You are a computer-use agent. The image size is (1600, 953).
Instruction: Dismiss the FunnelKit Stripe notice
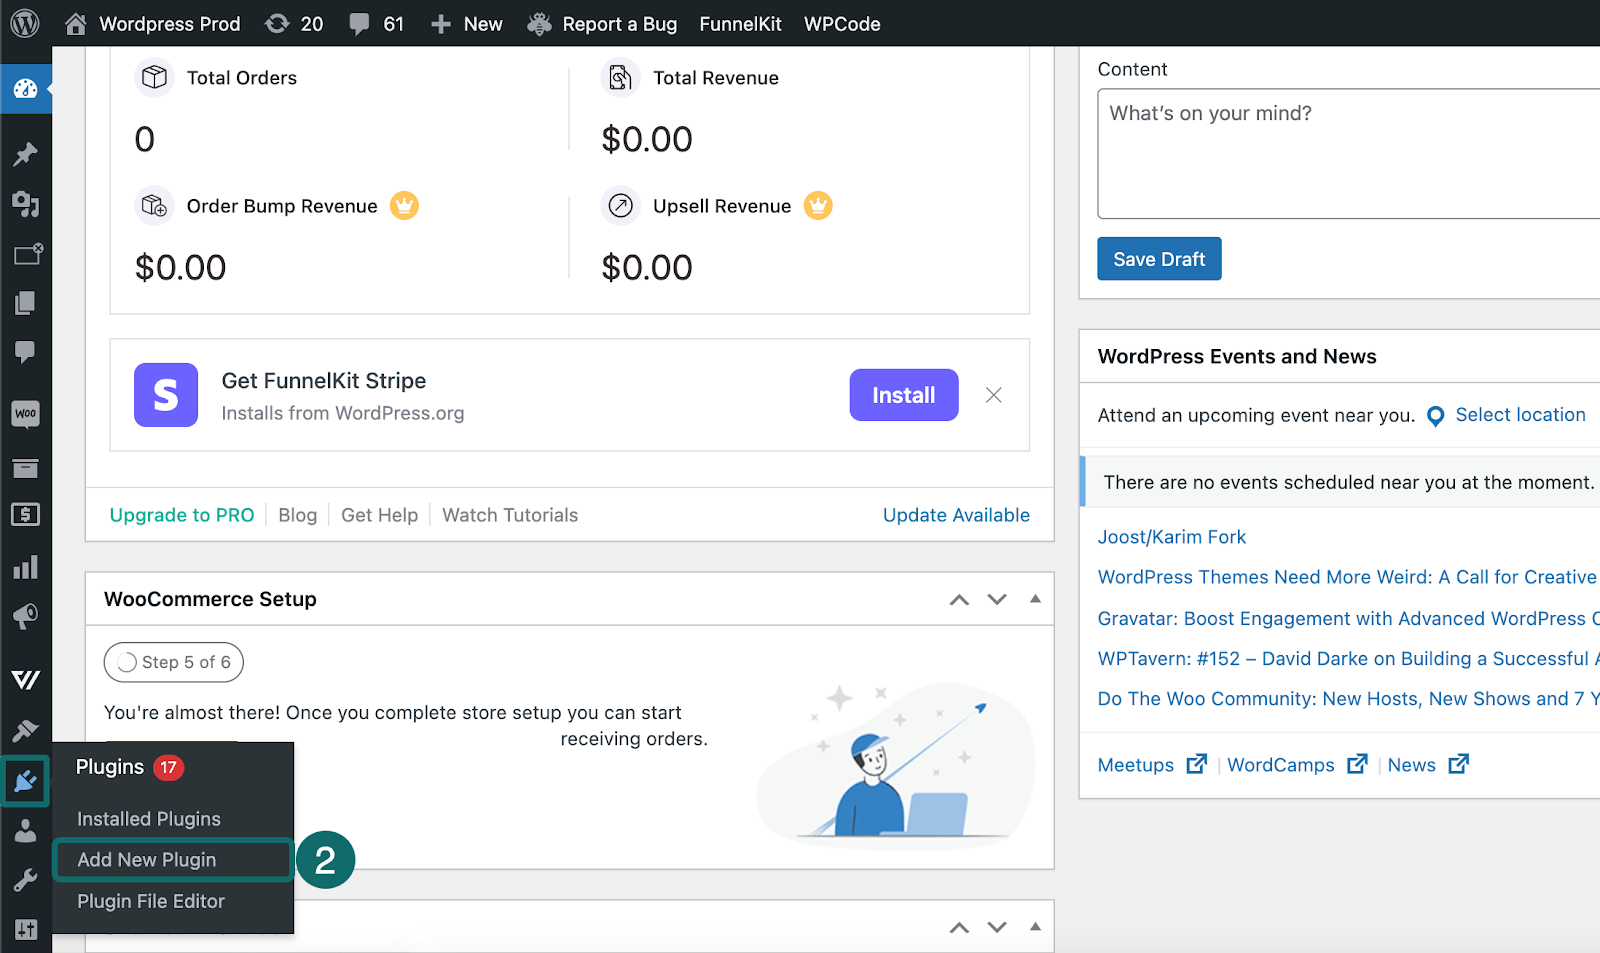coord(993,395)
